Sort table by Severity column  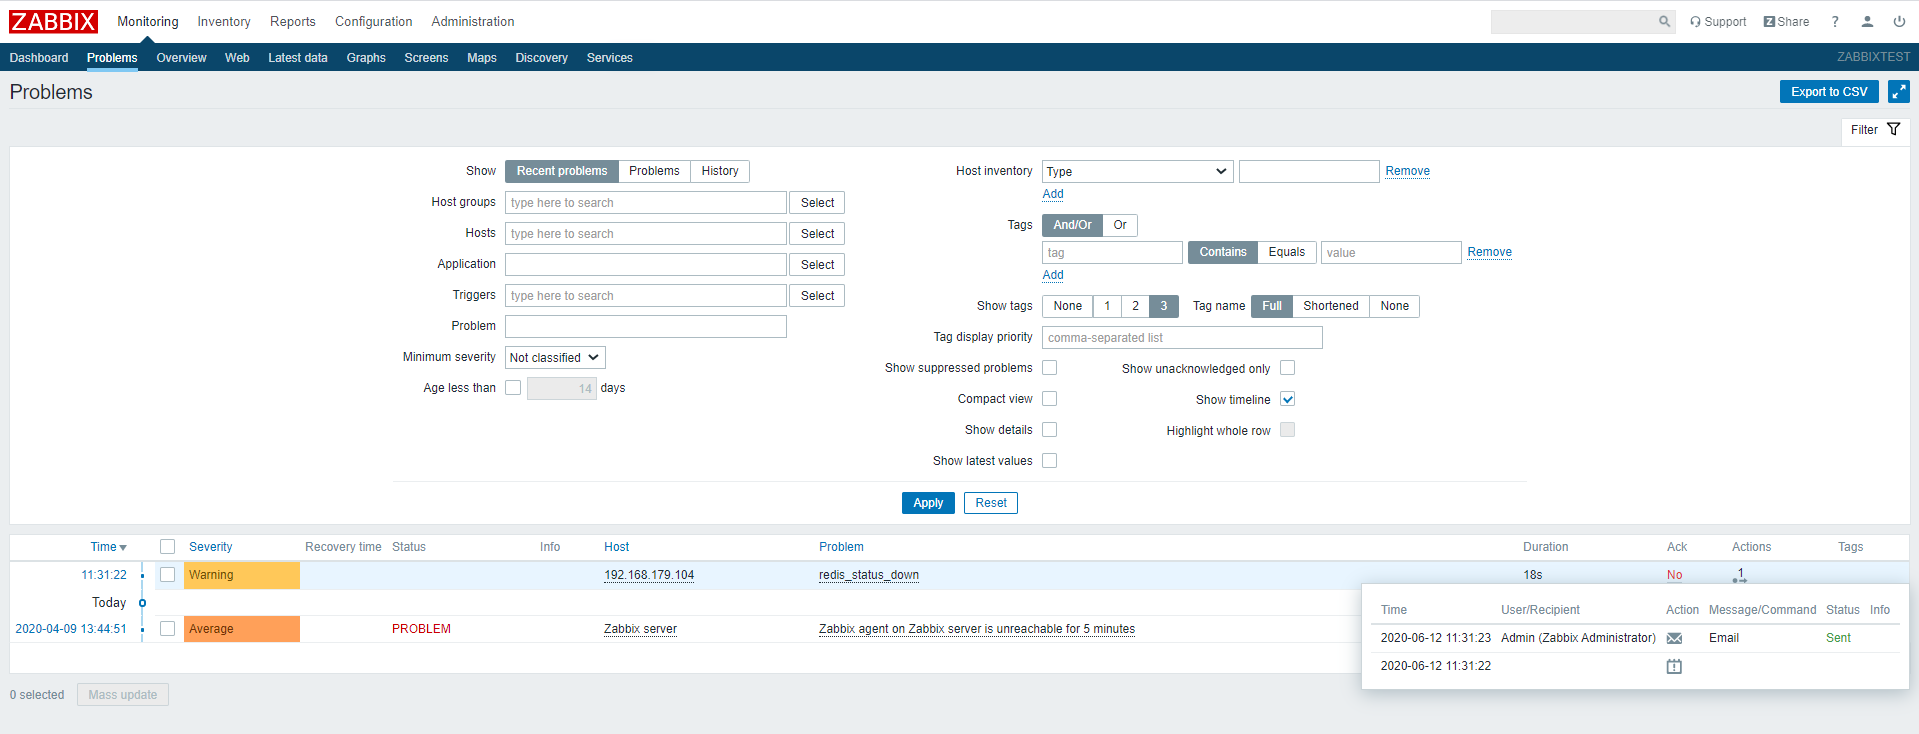[210, 547]
